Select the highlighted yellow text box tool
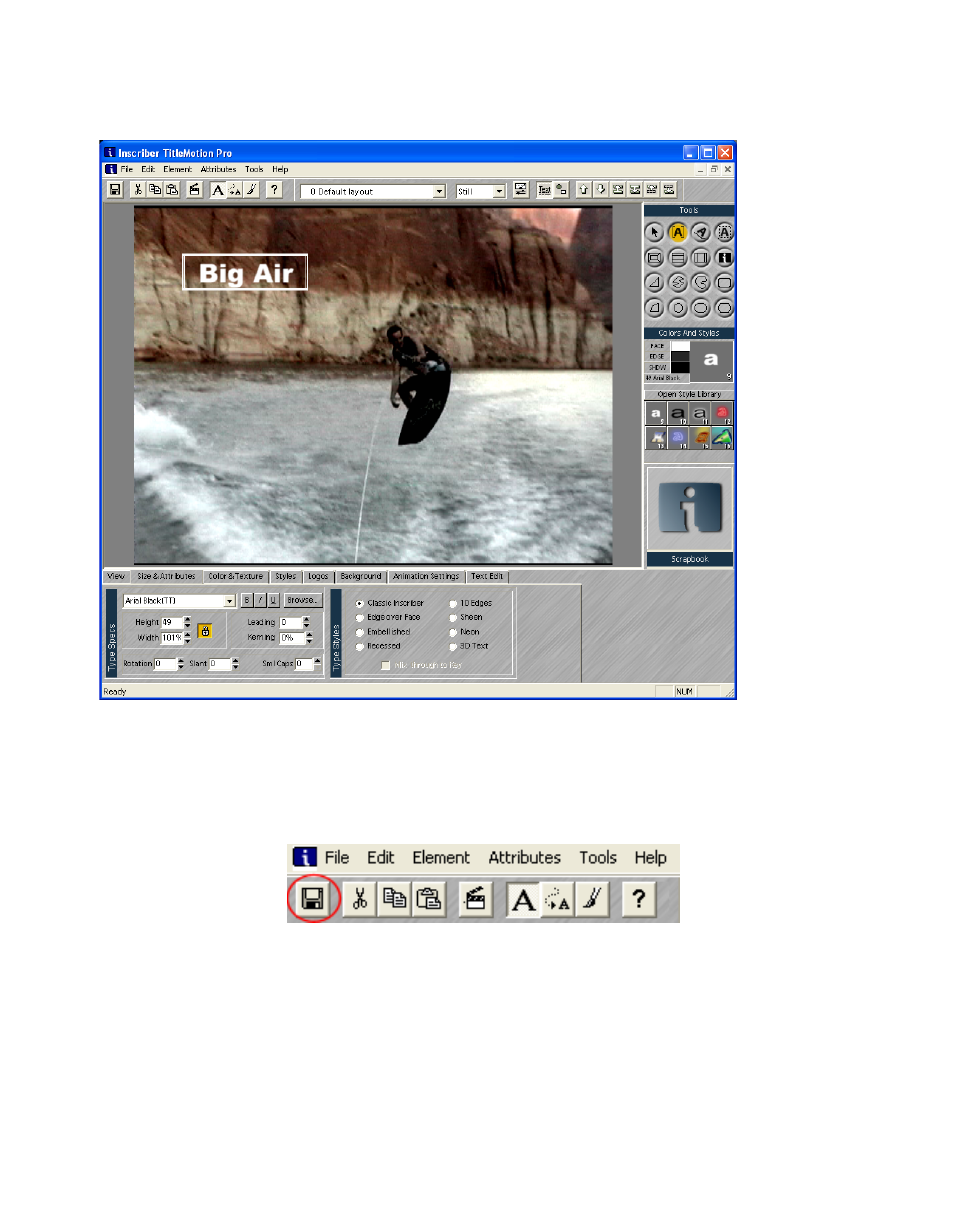This screenshot has width=954, height=1227. click(677, 232)
